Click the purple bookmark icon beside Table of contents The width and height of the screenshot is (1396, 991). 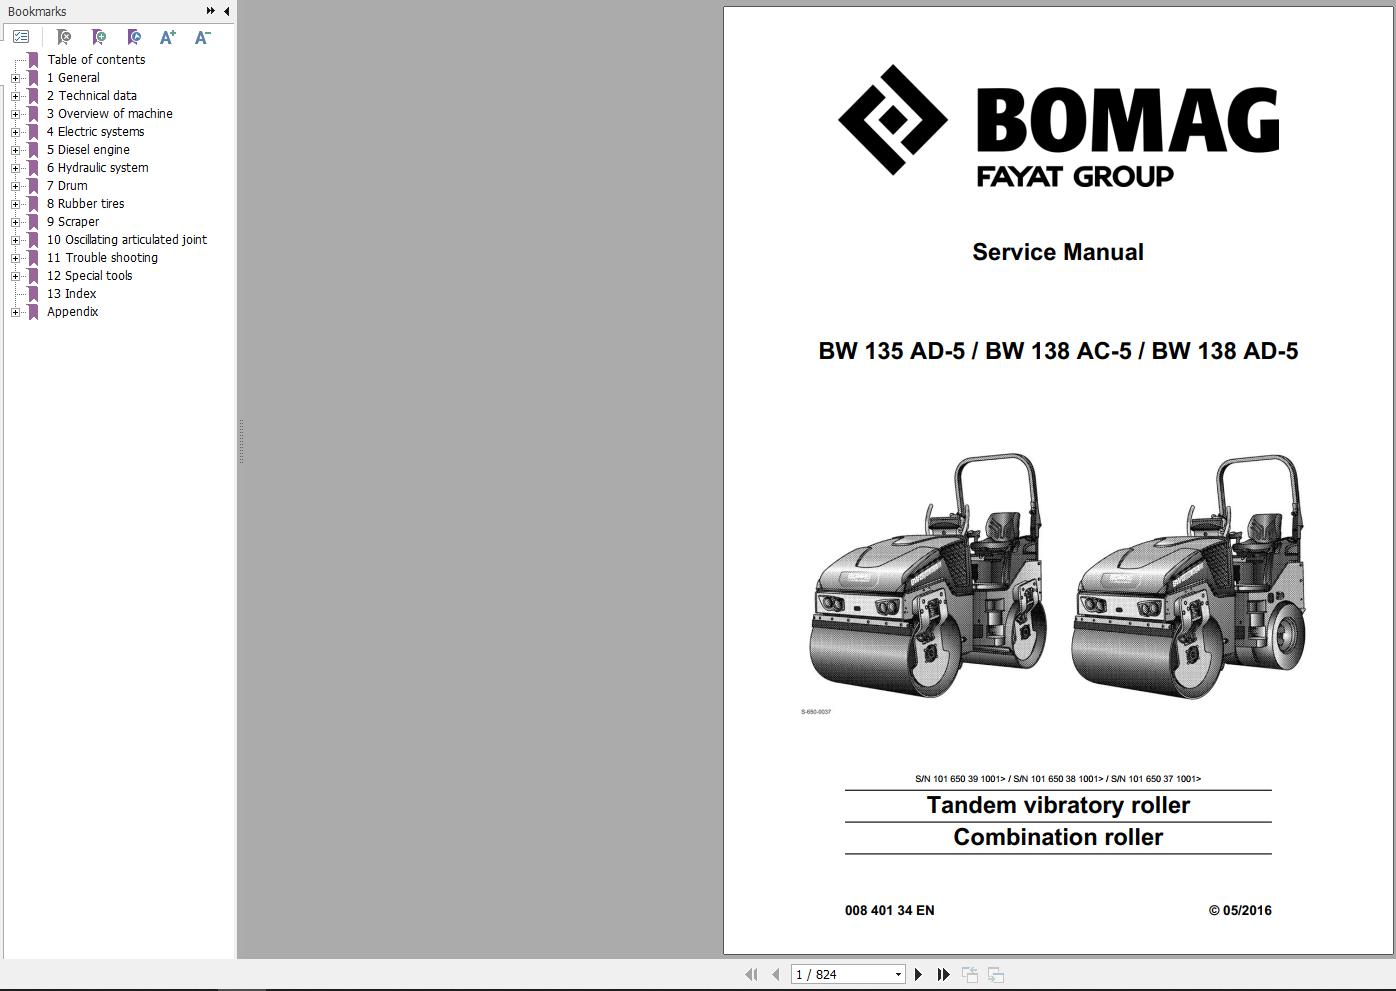[33, 60]
